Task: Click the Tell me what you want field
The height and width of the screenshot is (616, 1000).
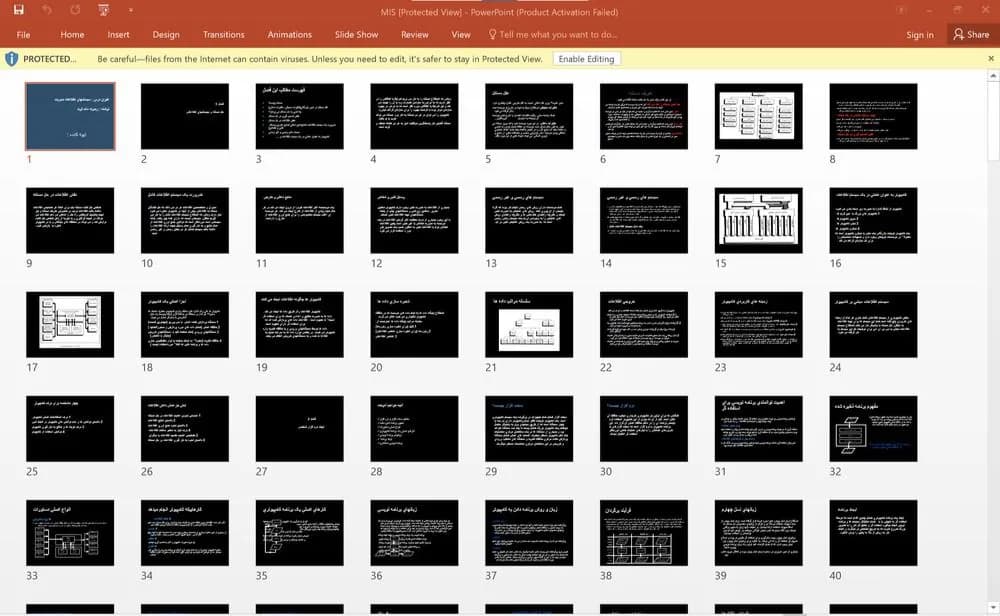Action: tap(557, 34)
